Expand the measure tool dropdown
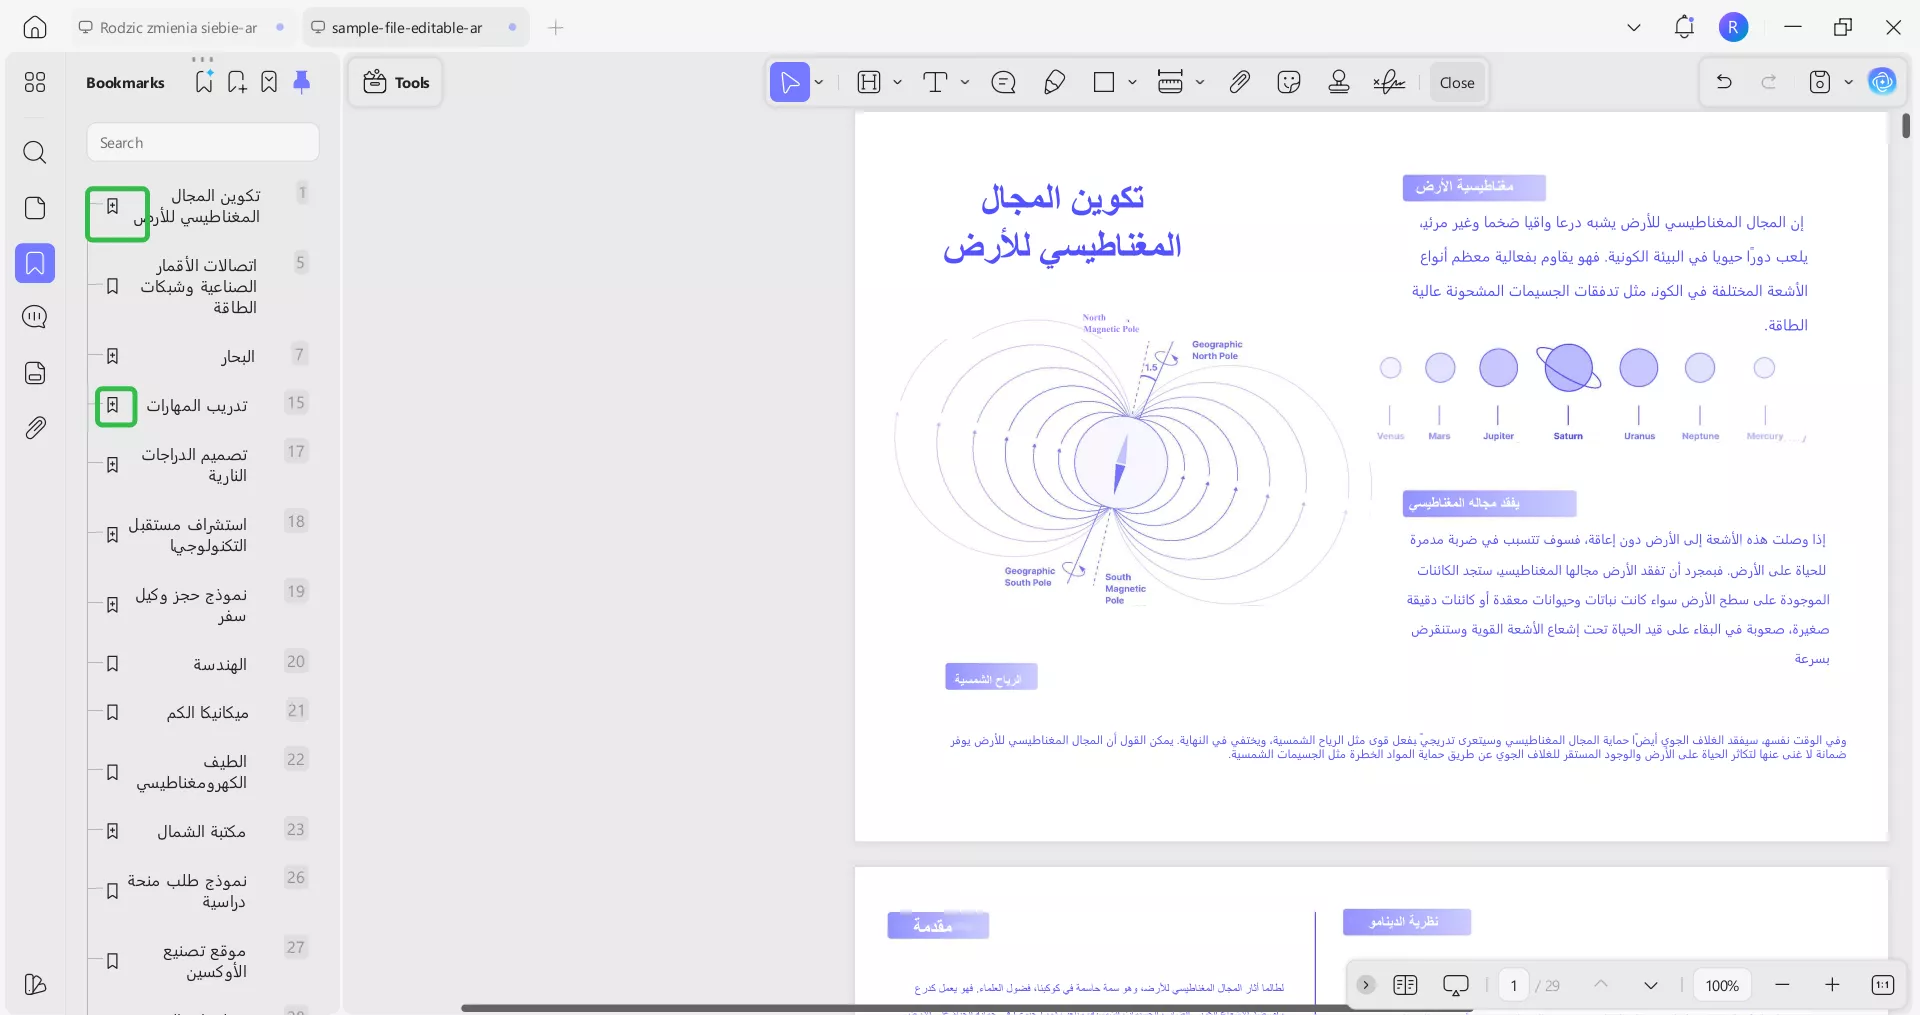Viewport: 1920px width, 1015px height. coord(1200,82)
